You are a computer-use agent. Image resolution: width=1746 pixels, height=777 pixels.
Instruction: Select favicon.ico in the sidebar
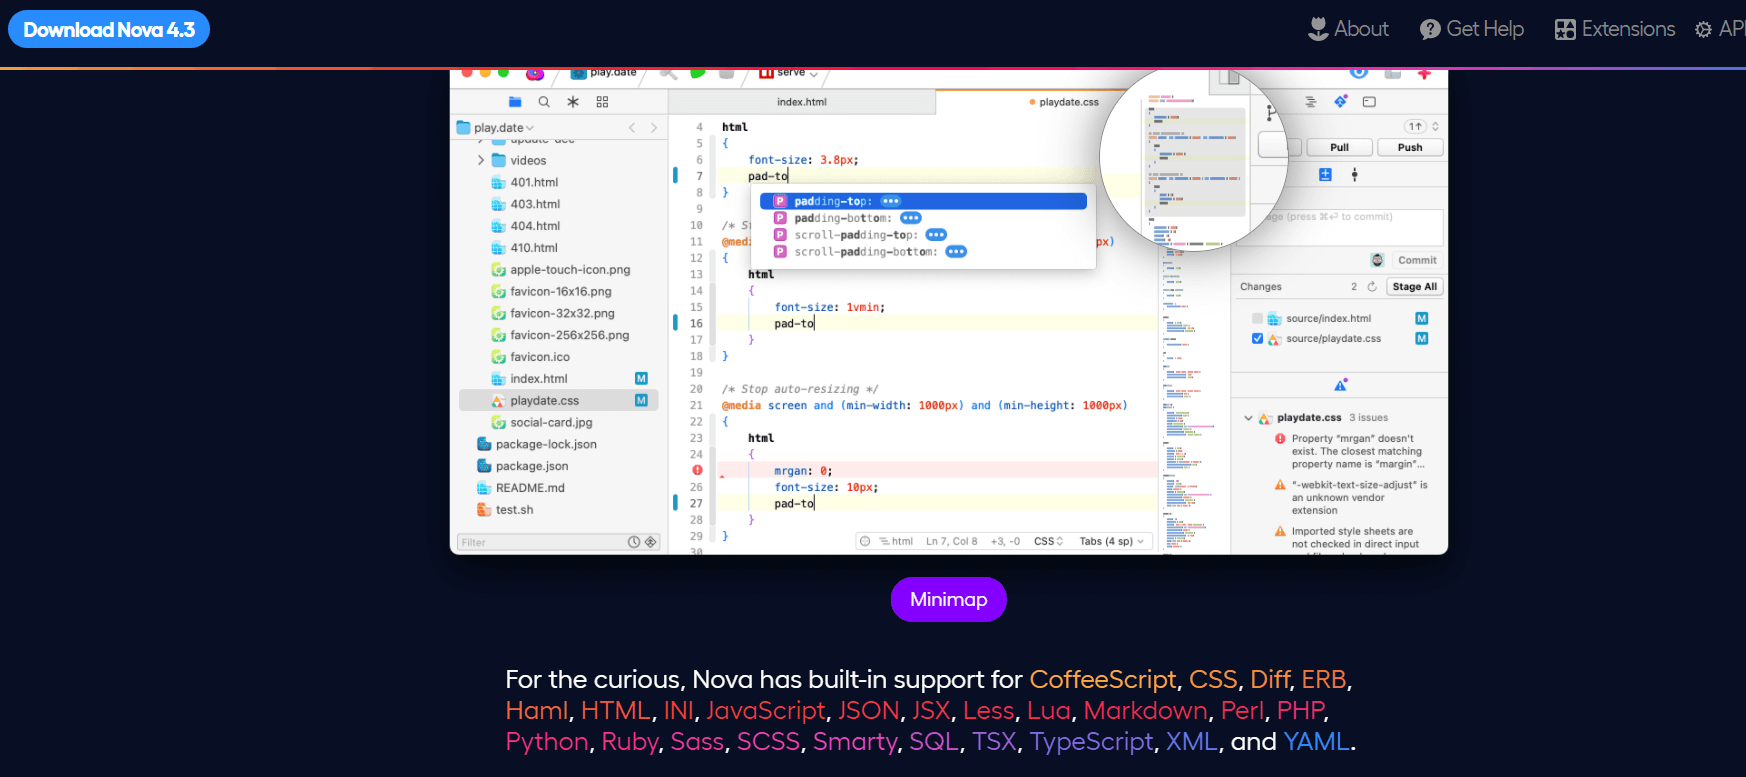[531, 357]
